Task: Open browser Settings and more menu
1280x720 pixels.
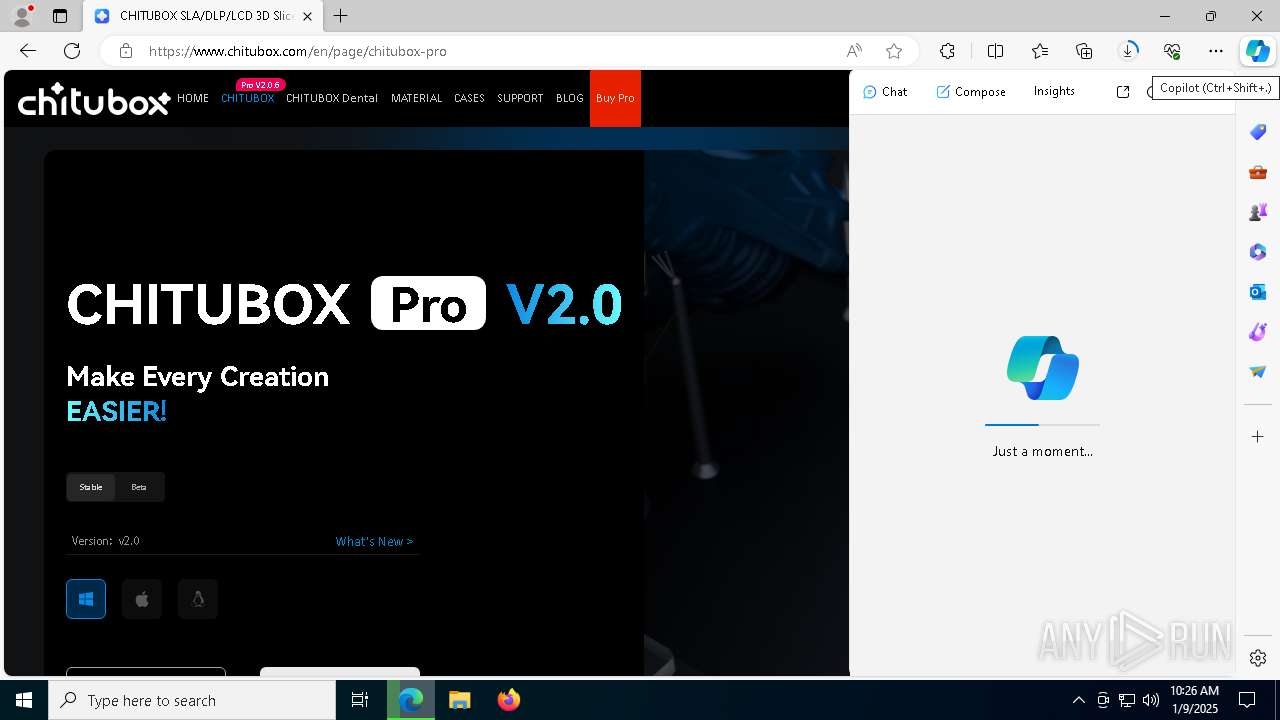Action: pos(1216,51)
